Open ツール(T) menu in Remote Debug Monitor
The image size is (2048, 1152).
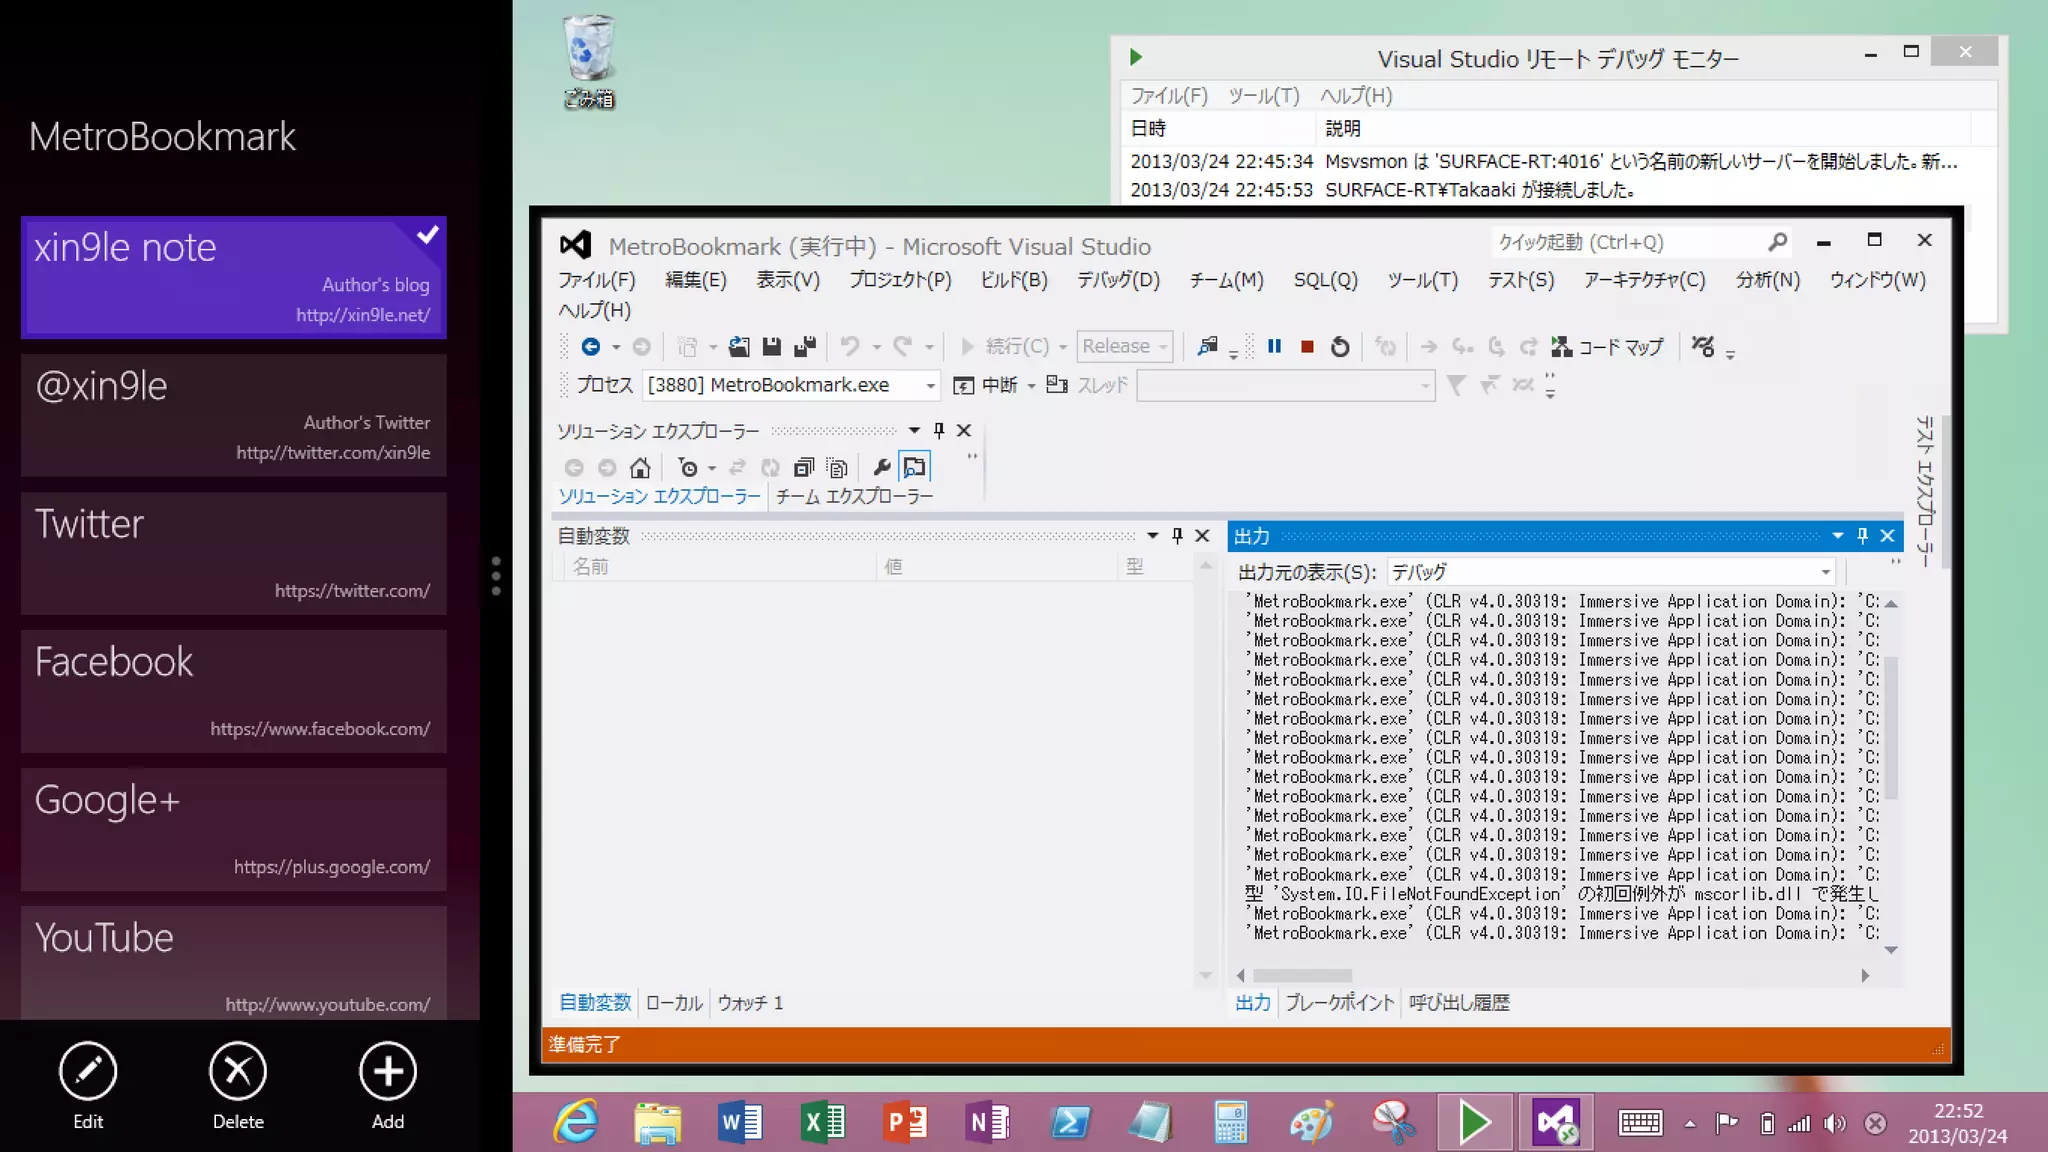coord(1263,96)
